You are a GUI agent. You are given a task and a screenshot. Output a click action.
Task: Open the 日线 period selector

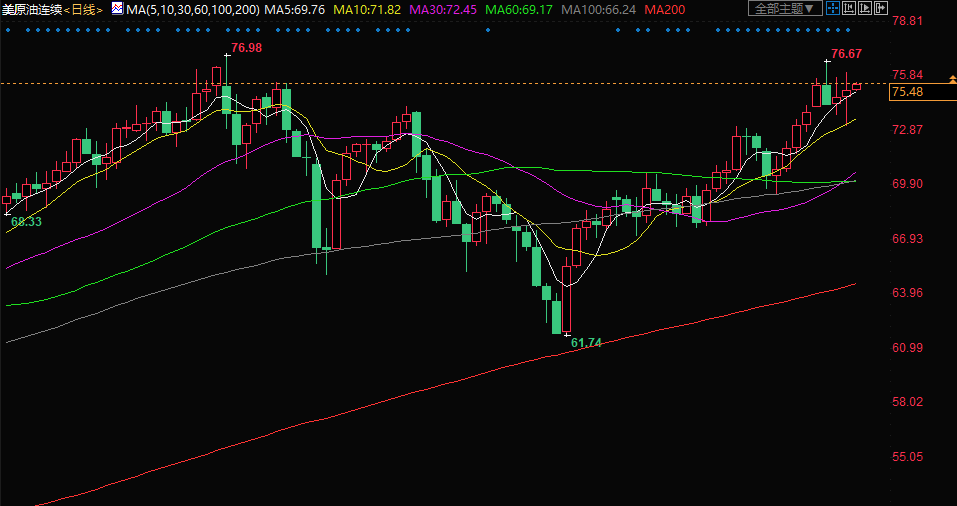click(x=83, y=9)
